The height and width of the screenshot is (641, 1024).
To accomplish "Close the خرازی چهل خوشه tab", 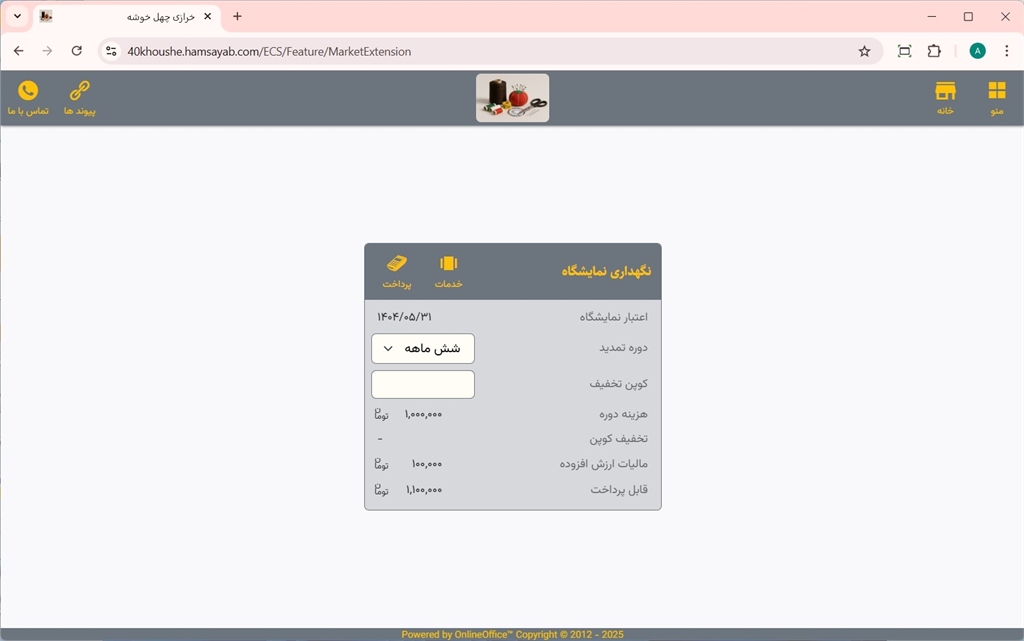I will 207,17.
